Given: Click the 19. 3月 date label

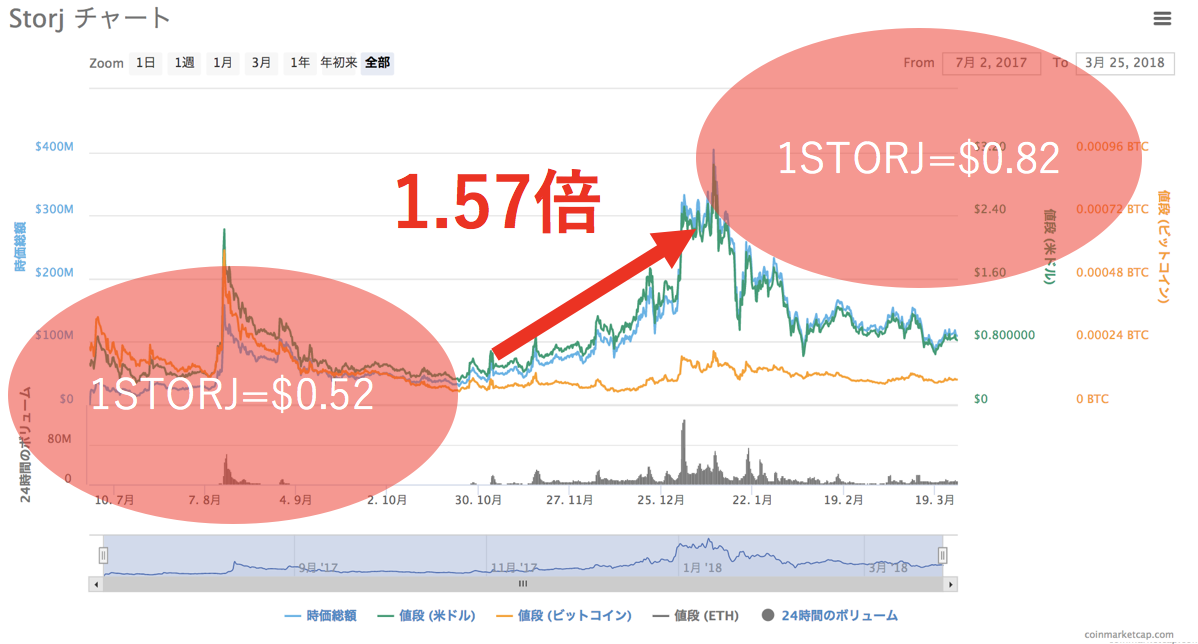Looking at the screenshot, I should [934, 500].
